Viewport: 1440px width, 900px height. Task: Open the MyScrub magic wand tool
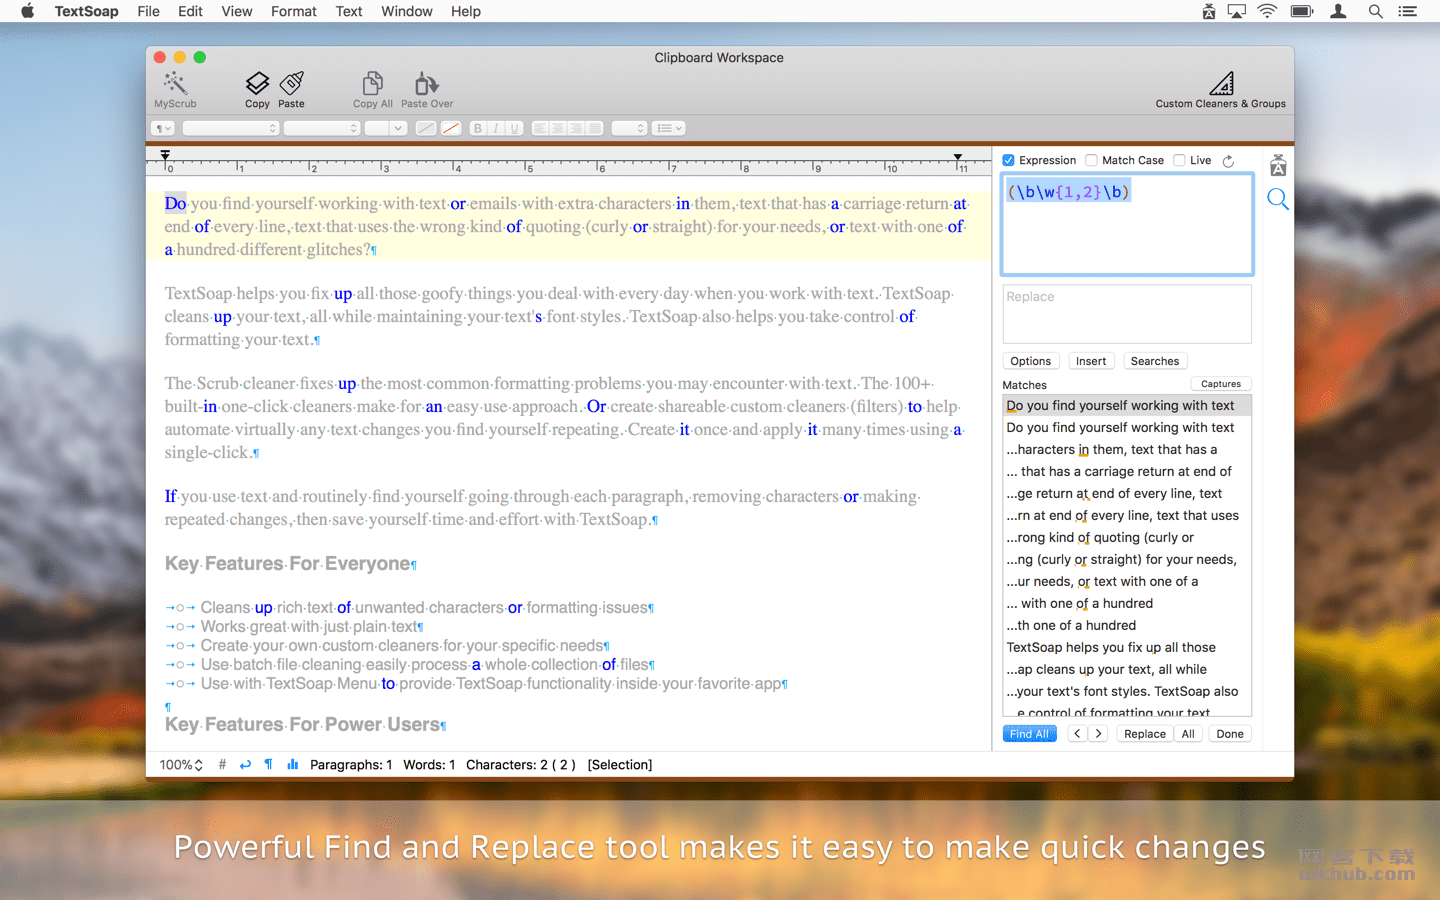tap(175, 89)
